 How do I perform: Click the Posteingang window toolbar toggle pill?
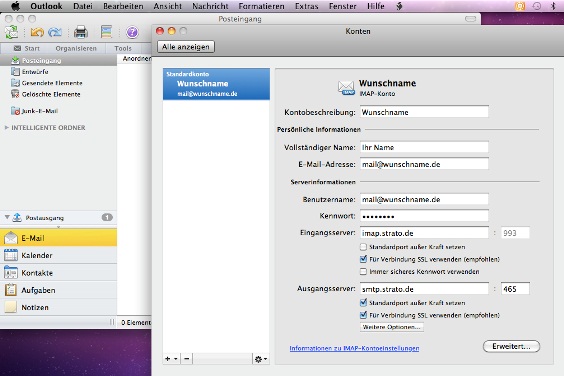tap(470, 19)
